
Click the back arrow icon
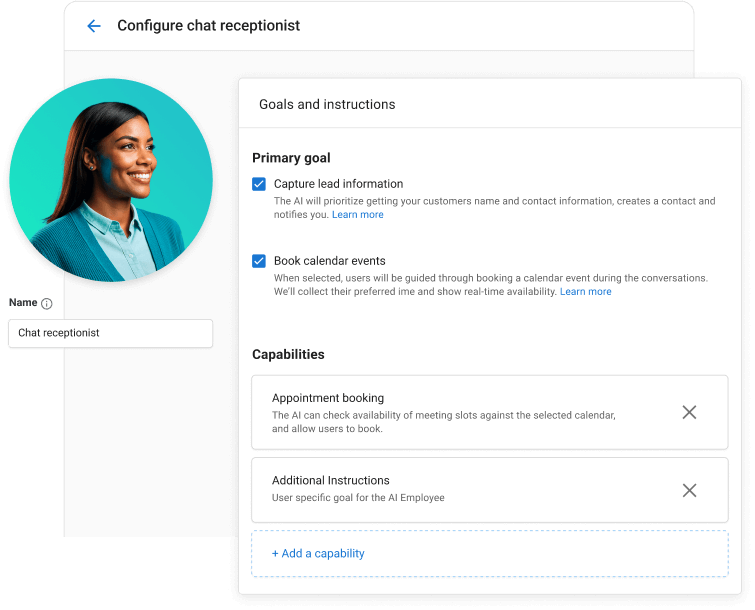click(x=94, y=26)
